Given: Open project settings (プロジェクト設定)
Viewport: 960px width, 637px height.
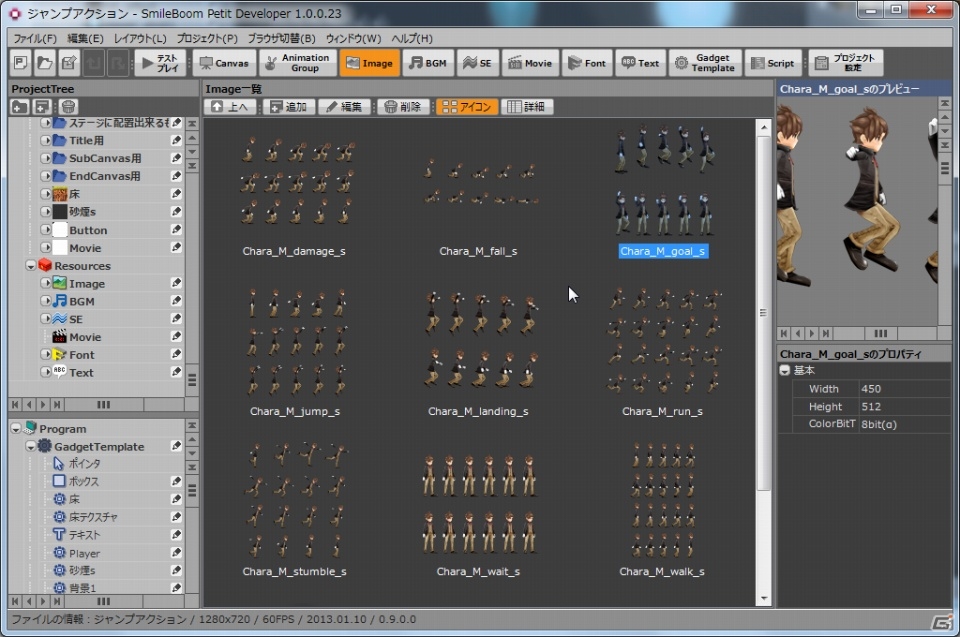Looking at the screenshot, I should (846, 63).
